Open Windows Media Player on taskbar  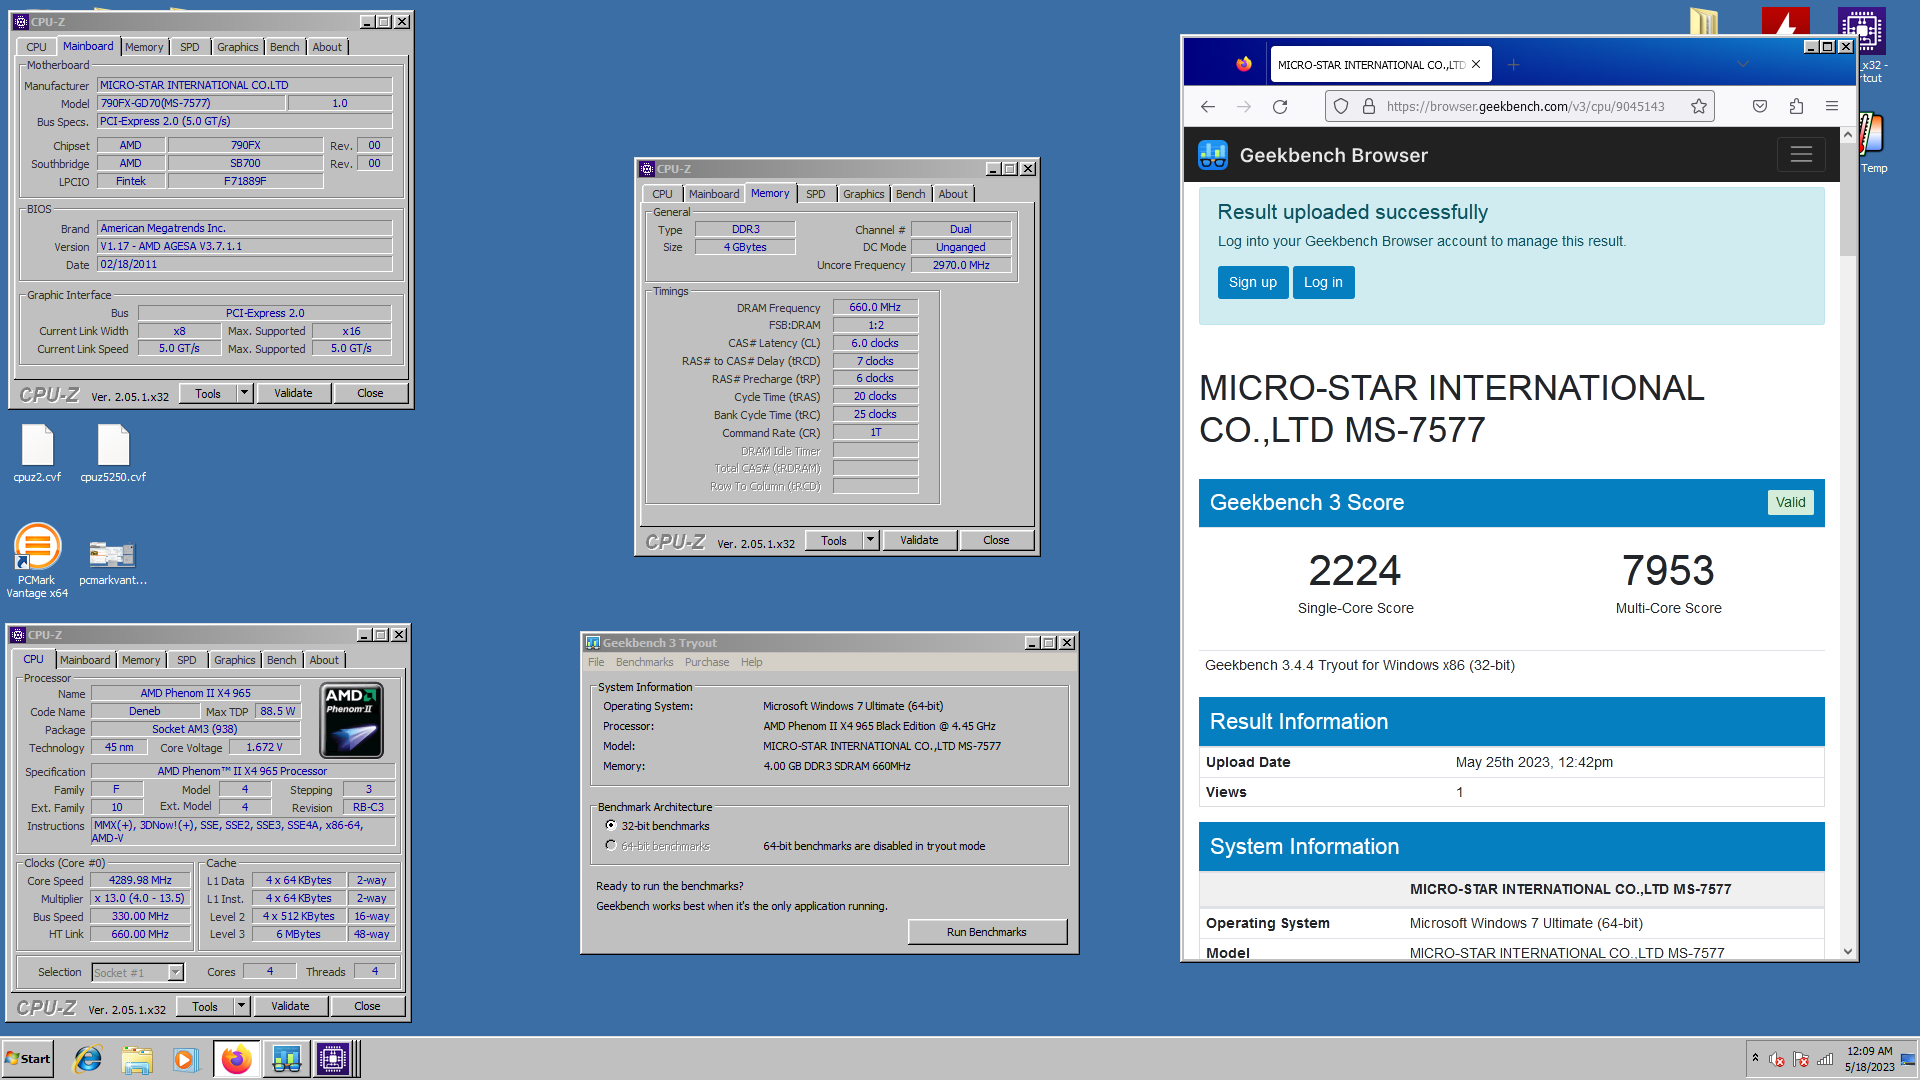[185, 1059]
